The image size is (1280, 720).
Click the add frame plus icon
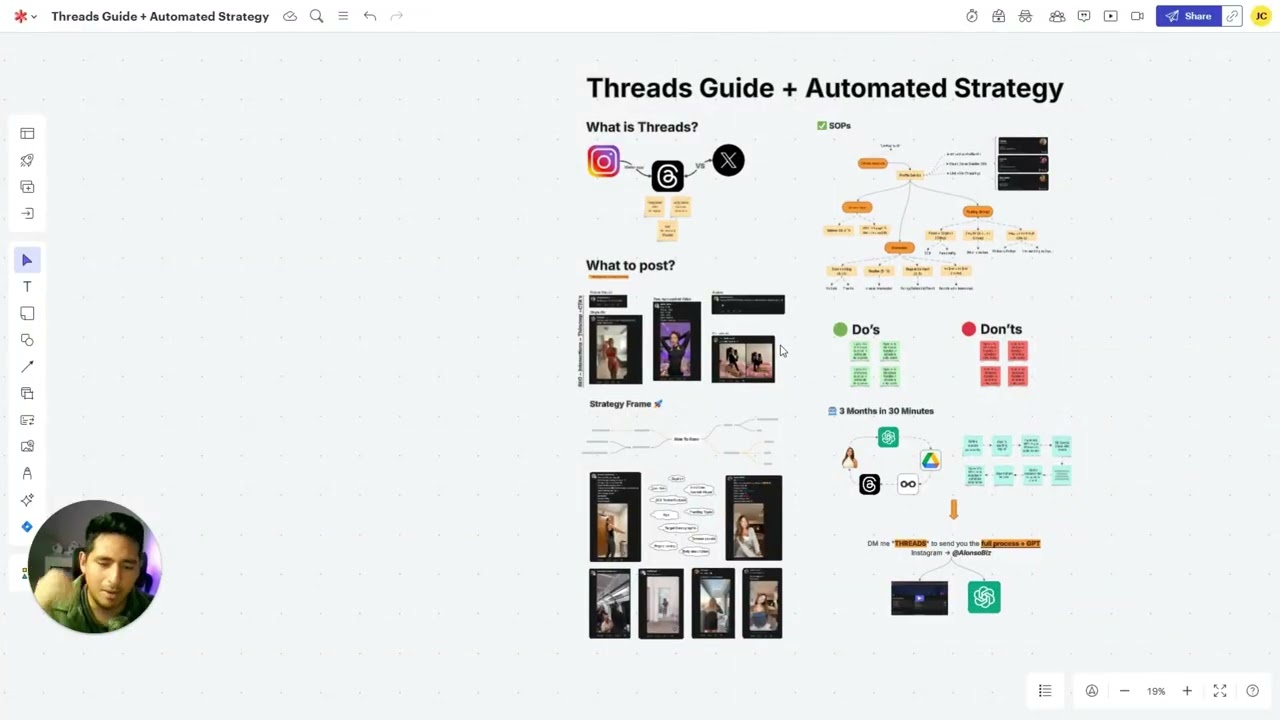point(27,187)
